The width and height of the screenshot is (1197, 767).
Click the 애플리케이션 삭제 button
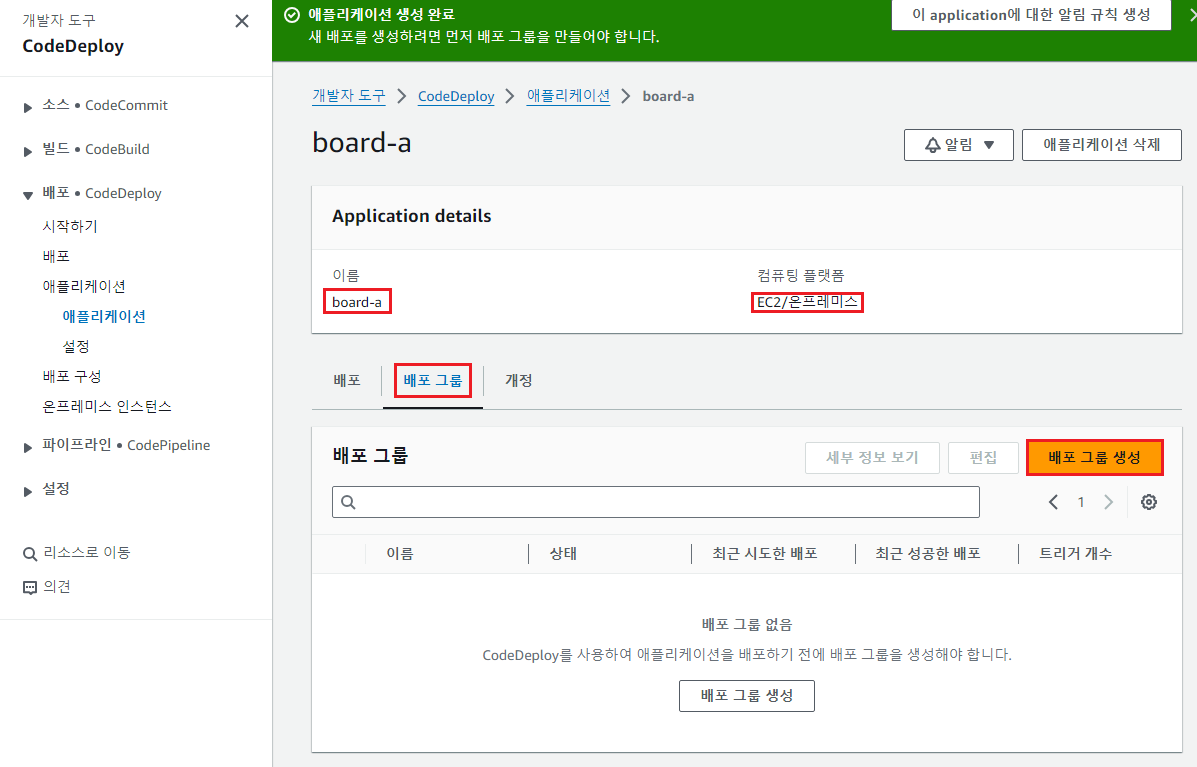tap(1102, 144)
